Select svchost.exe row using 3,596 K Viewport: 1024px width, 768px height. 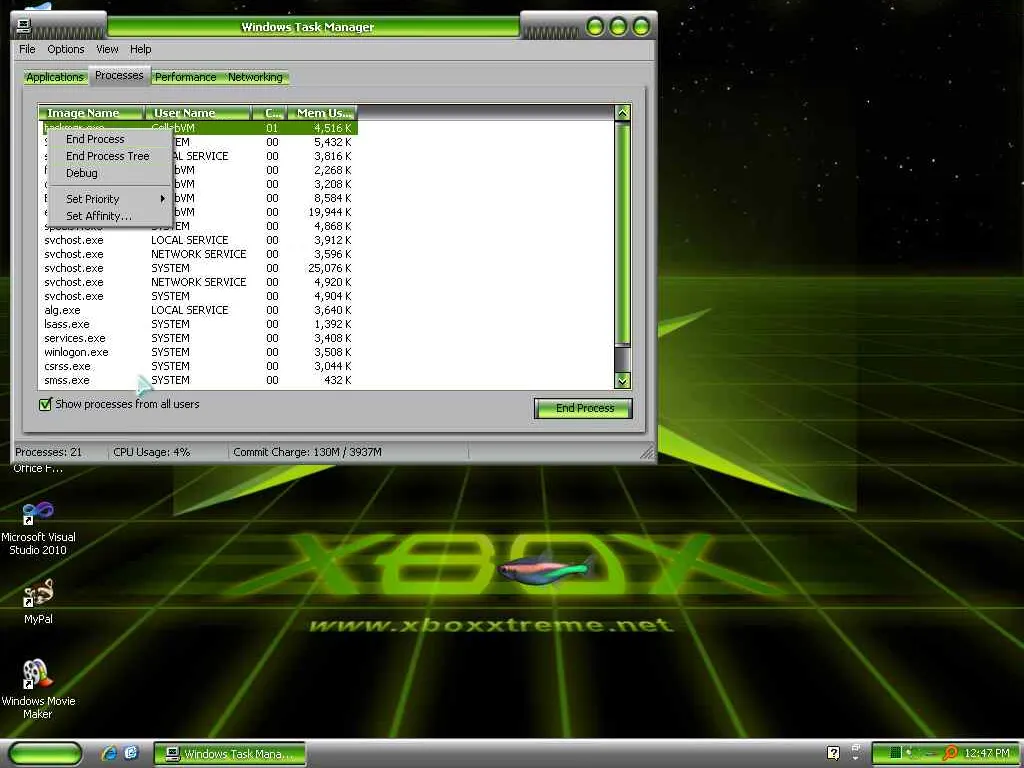click(198, 254)
